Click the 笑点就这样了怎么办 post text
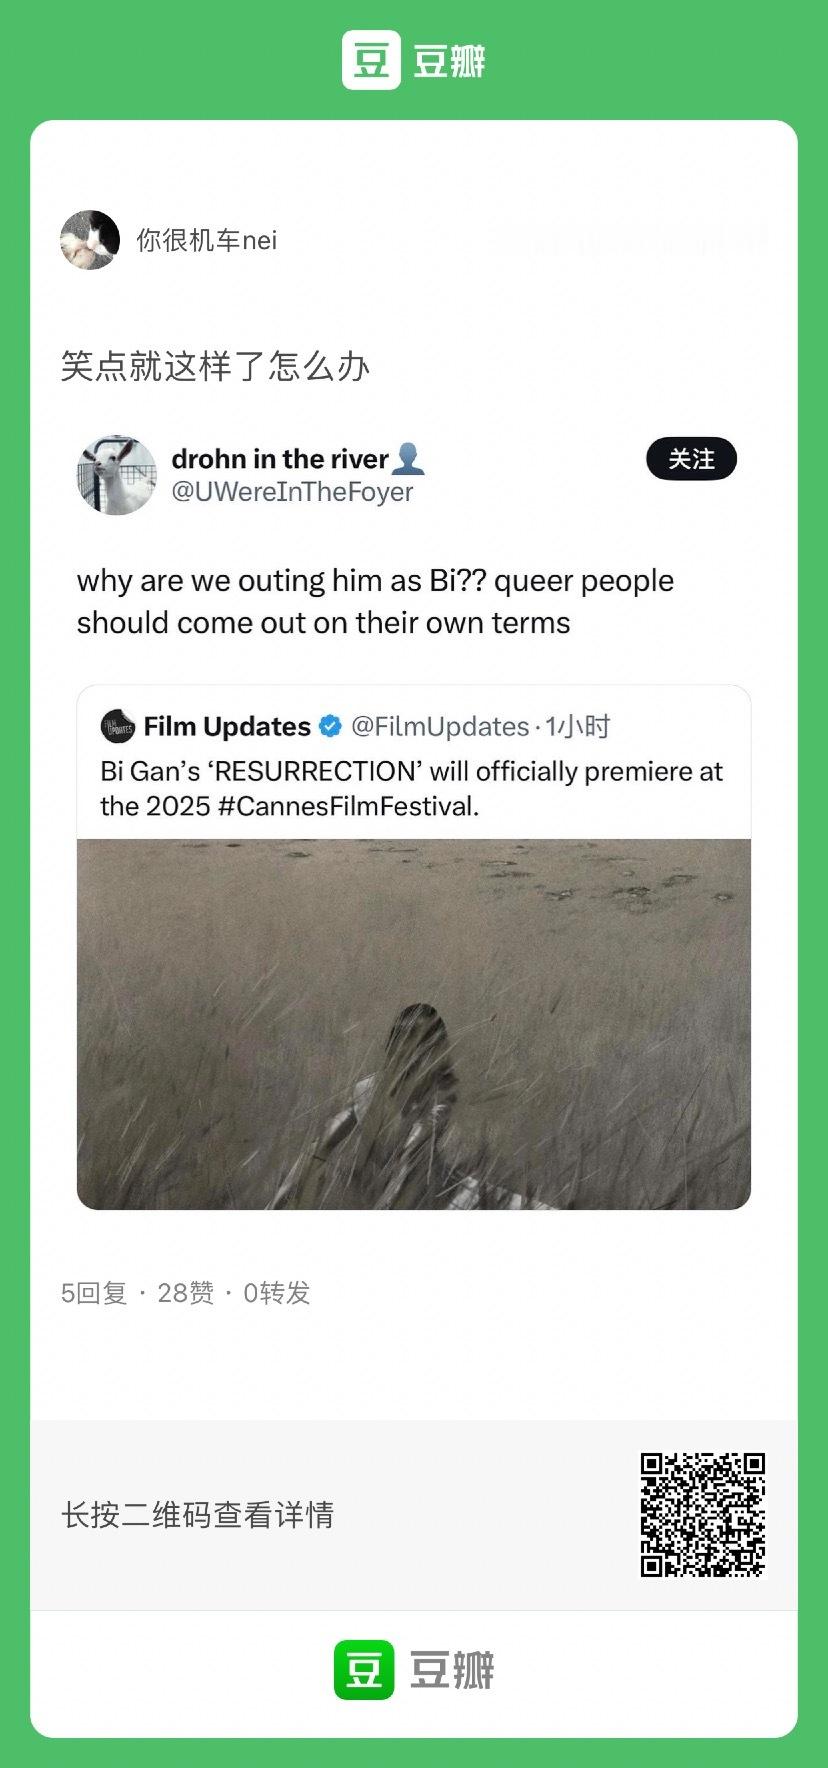 (x=215, y=366)
